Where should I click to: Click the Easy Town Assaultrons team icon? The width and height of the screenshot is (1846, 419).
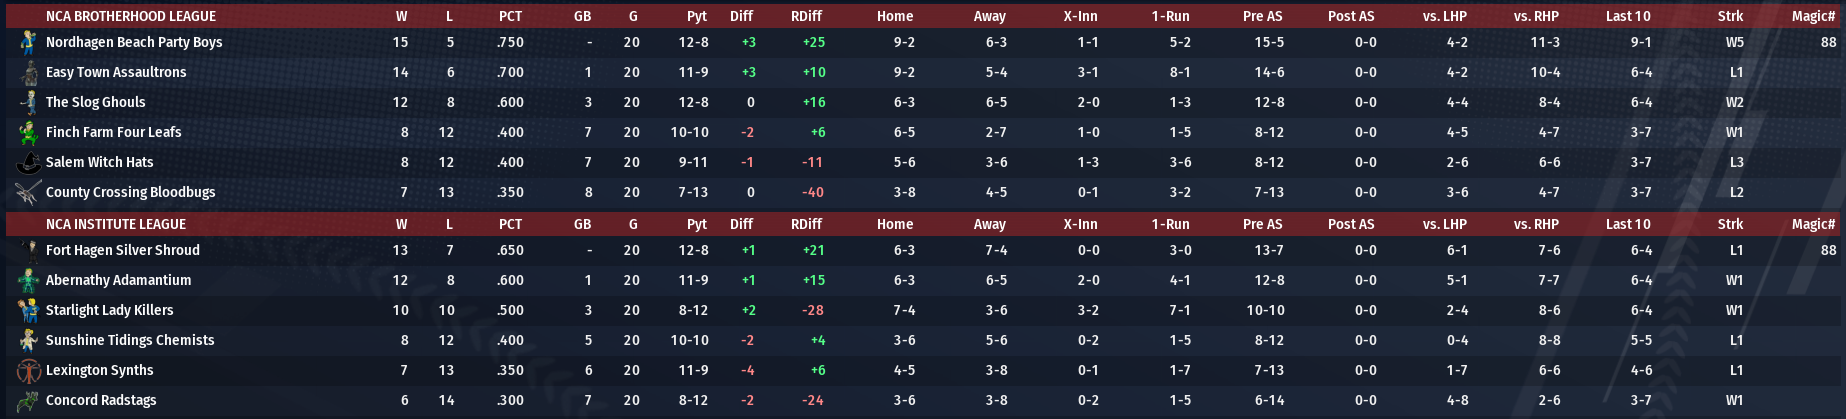(x=29, y=72)
